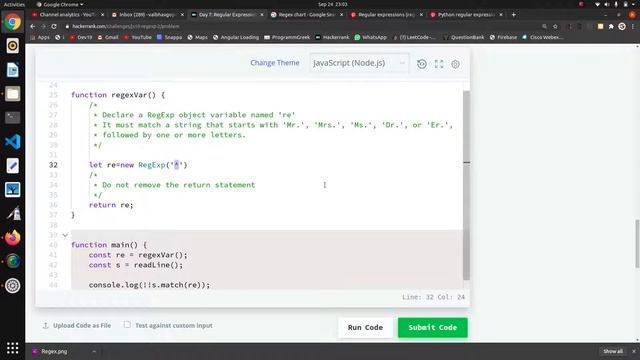640x360 pixels.
Task: Show applications grid in the dock
Action: coord(13,348)
